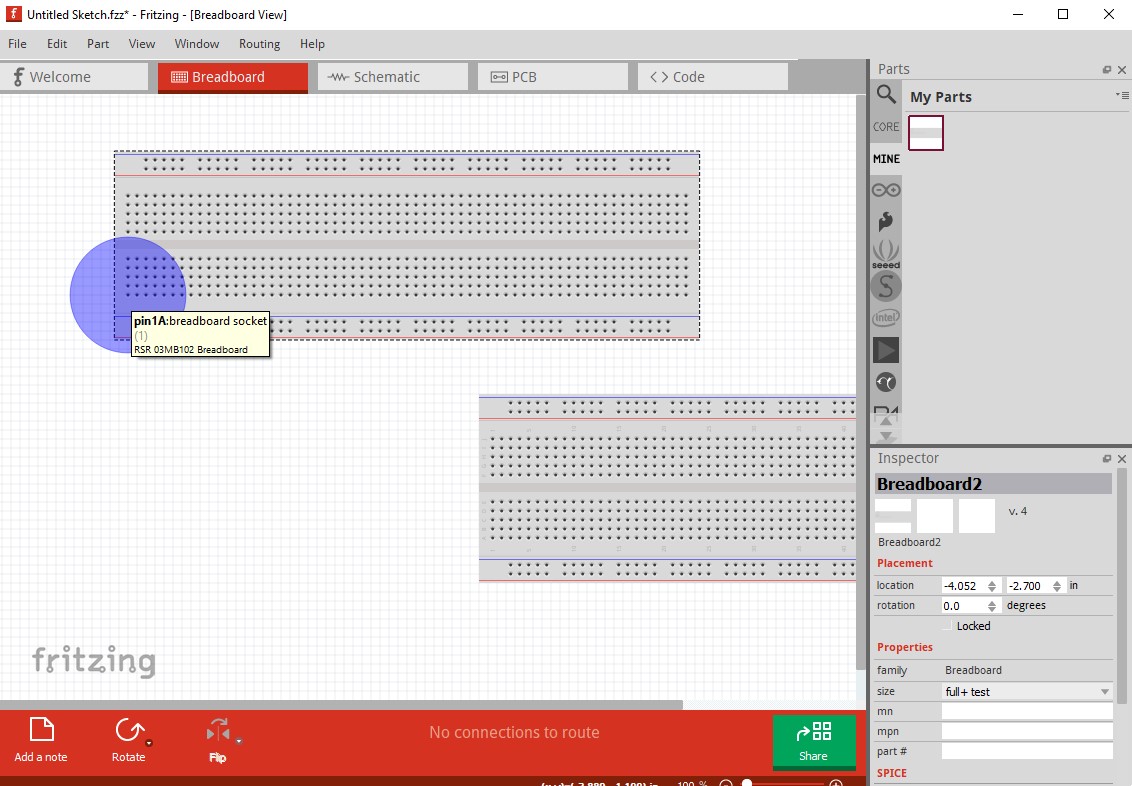Select the Seeed Studio parts bin
Viewport: 1132px width, 786px height.
(x=885, y=253)
